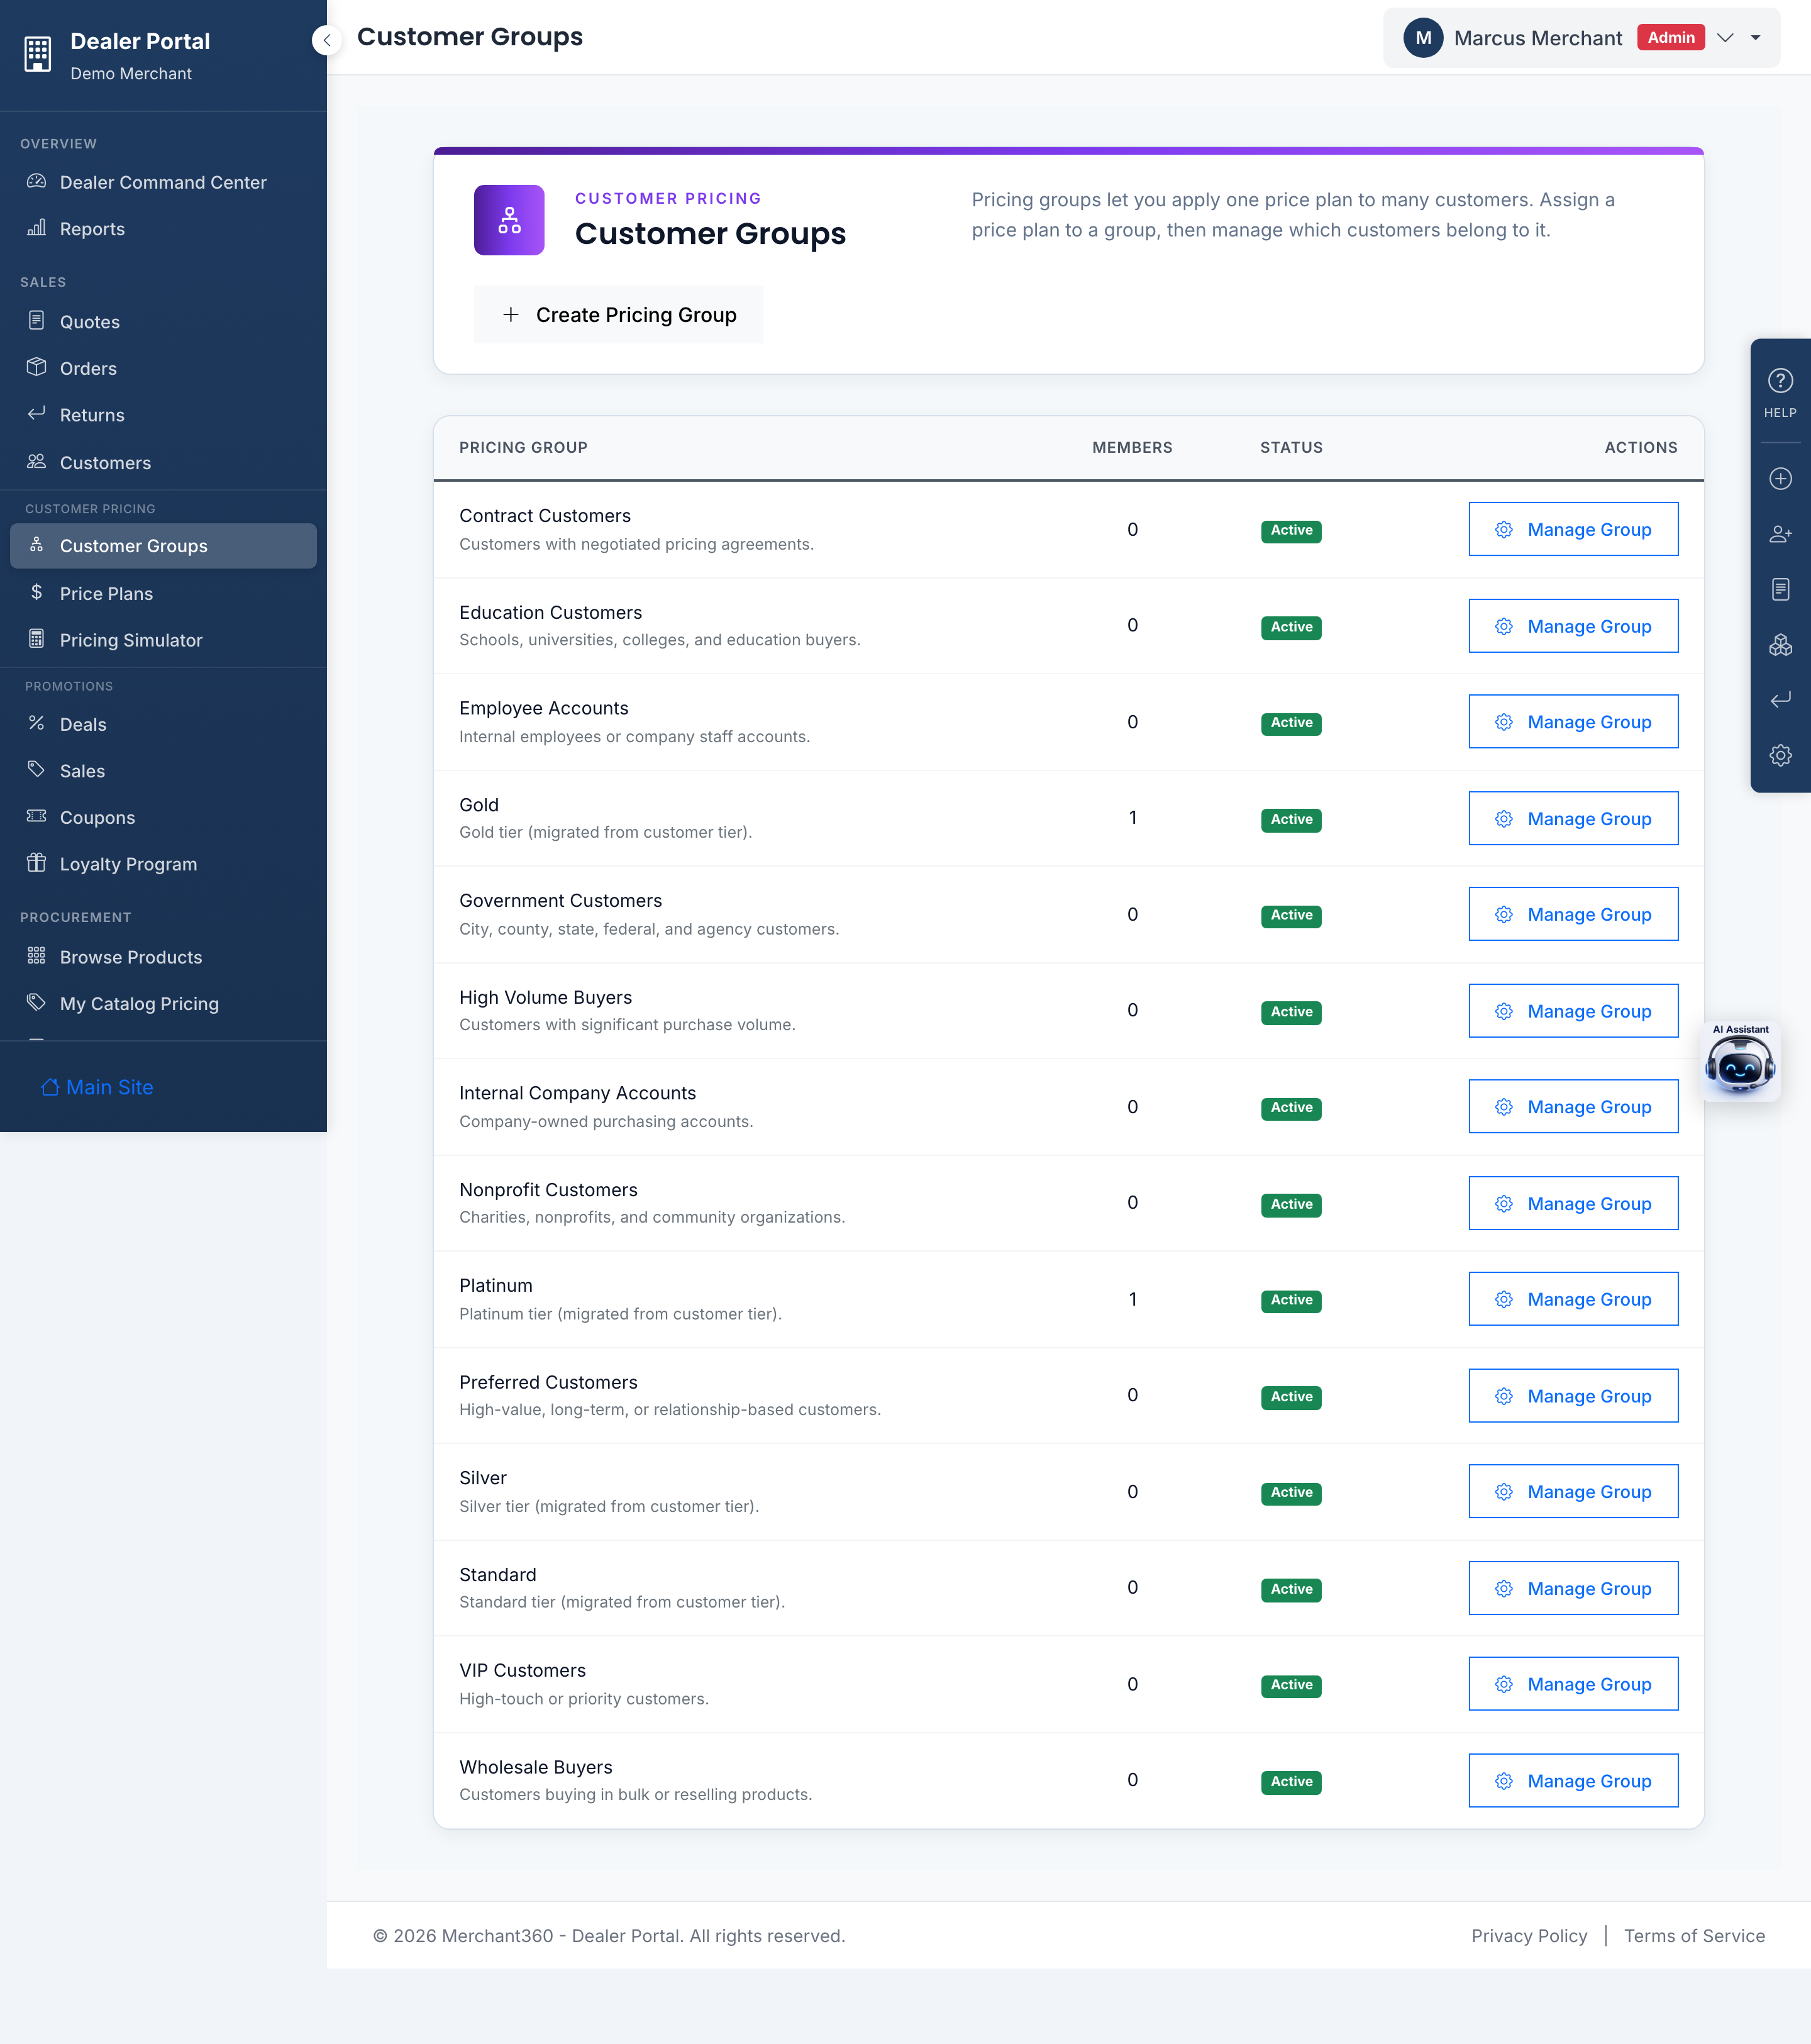This screenshot has width=1811, height=2044.
Task: Click the VIP Customers group name
Action: (x=522, y=1670)
